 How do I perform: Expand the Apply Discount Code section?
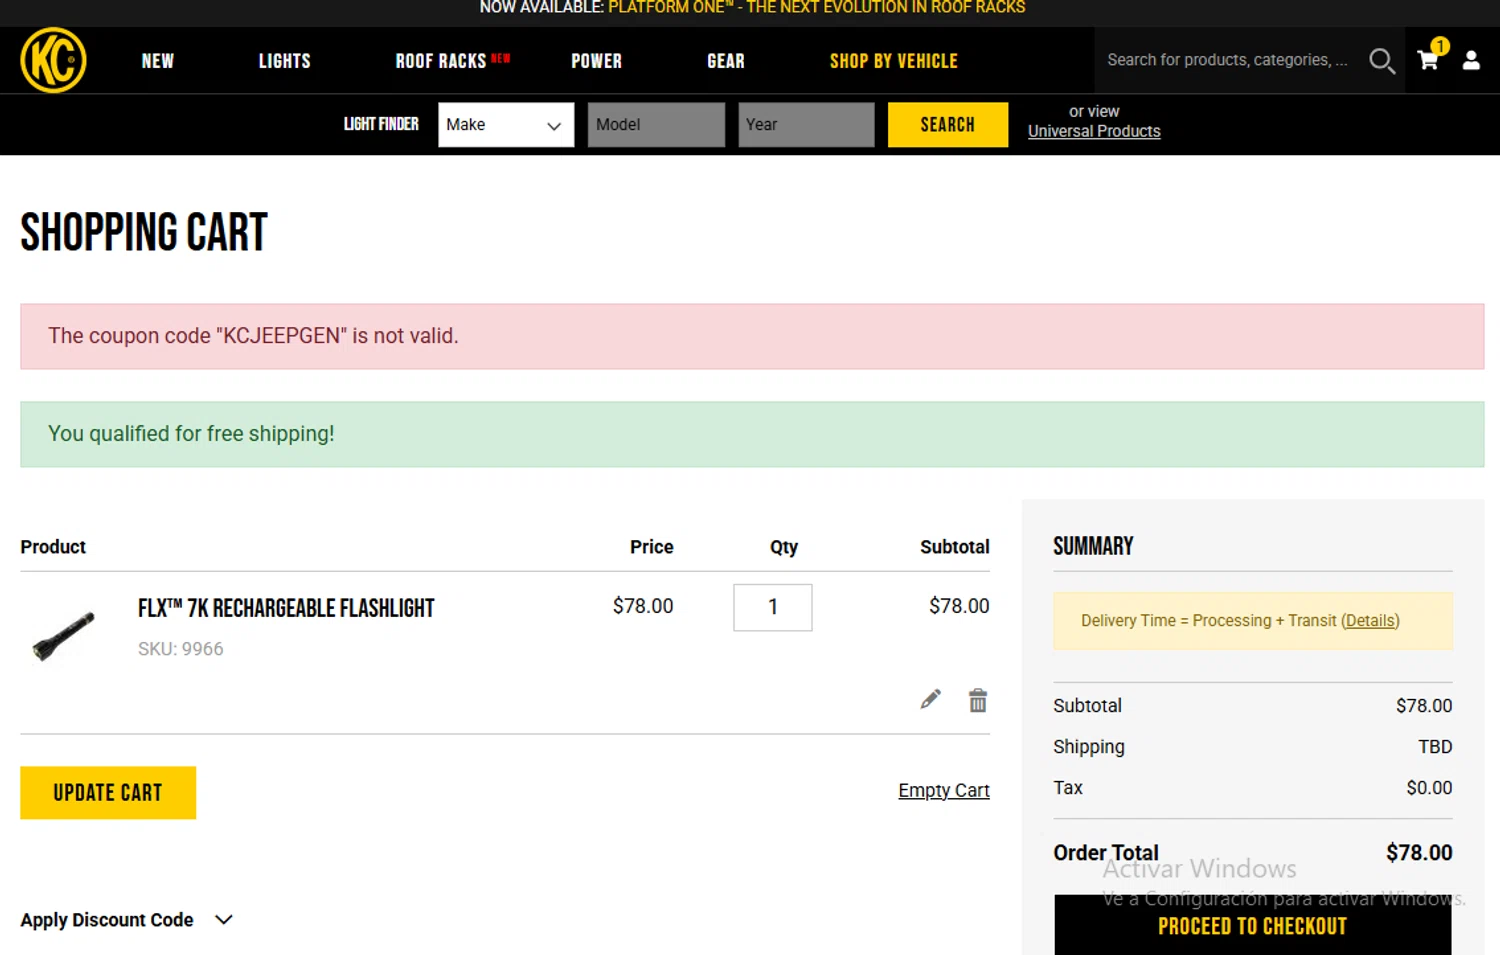[x=126, y=920]
